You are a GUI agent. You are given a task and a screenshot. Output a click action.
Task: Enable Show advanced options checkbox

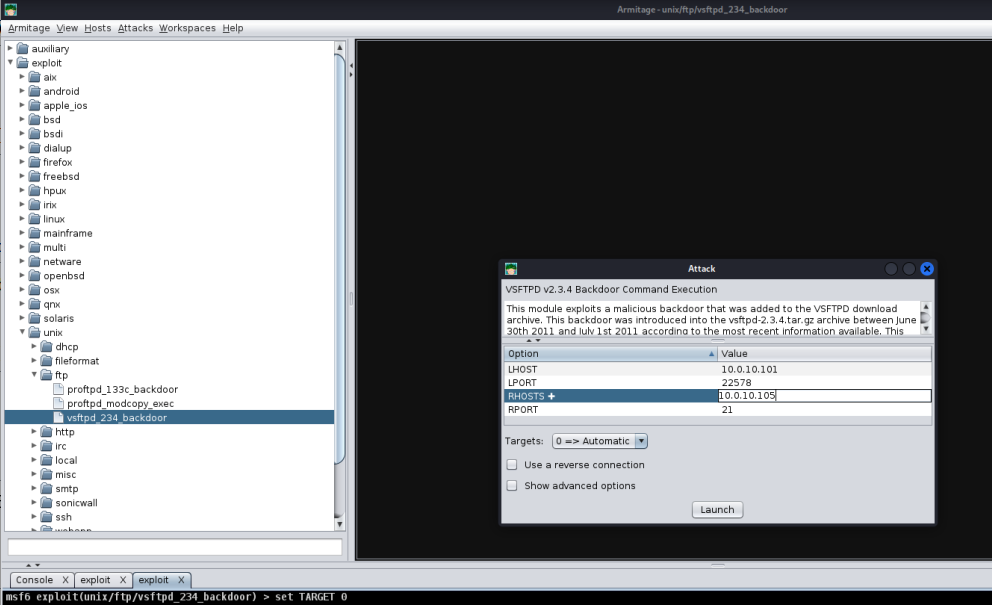[512, 486]
